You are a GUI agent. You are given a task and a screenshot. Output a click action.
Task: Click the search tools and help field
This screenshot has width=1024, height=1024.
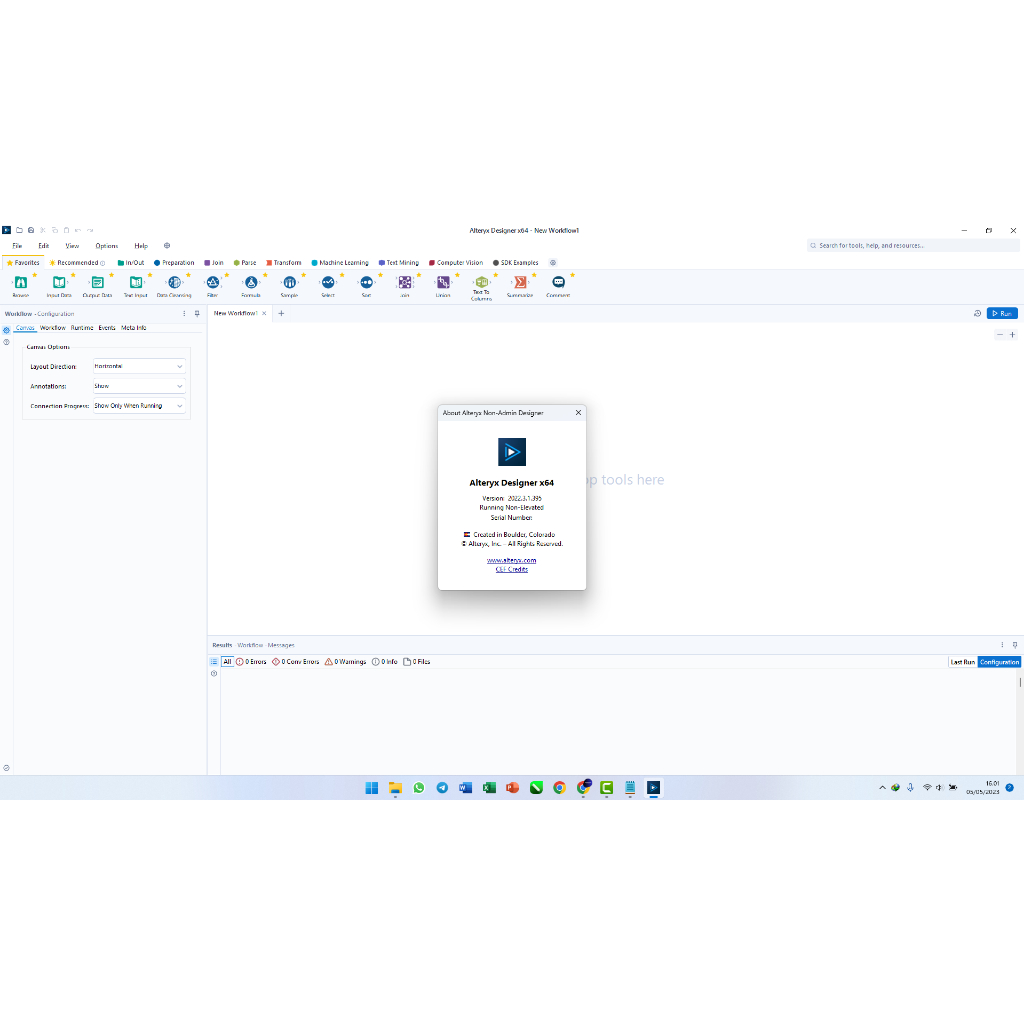[x=912, y=246]
